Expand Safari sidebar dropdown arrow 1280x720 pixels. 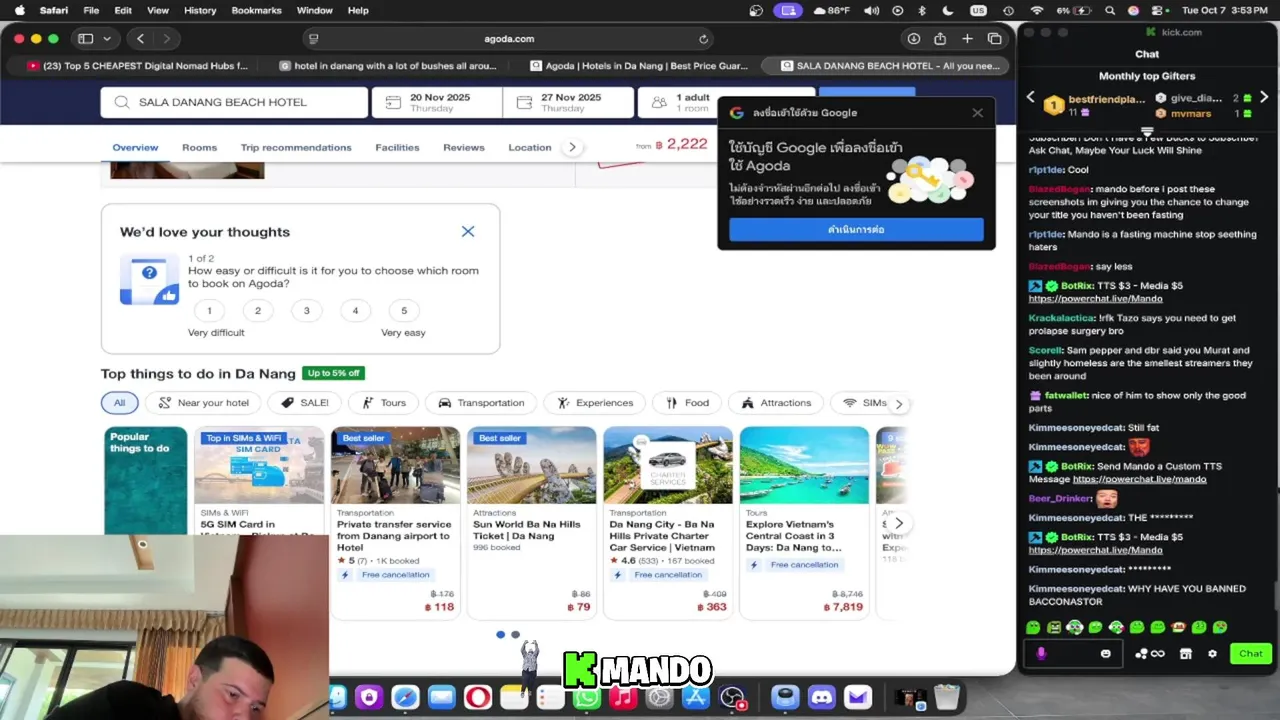[106, 39]
